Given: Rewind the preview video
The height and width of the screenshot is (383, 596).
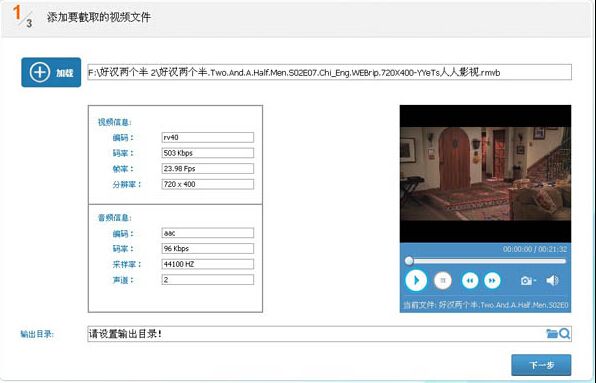Looking at the screenshot, I should tap(470, 280).
